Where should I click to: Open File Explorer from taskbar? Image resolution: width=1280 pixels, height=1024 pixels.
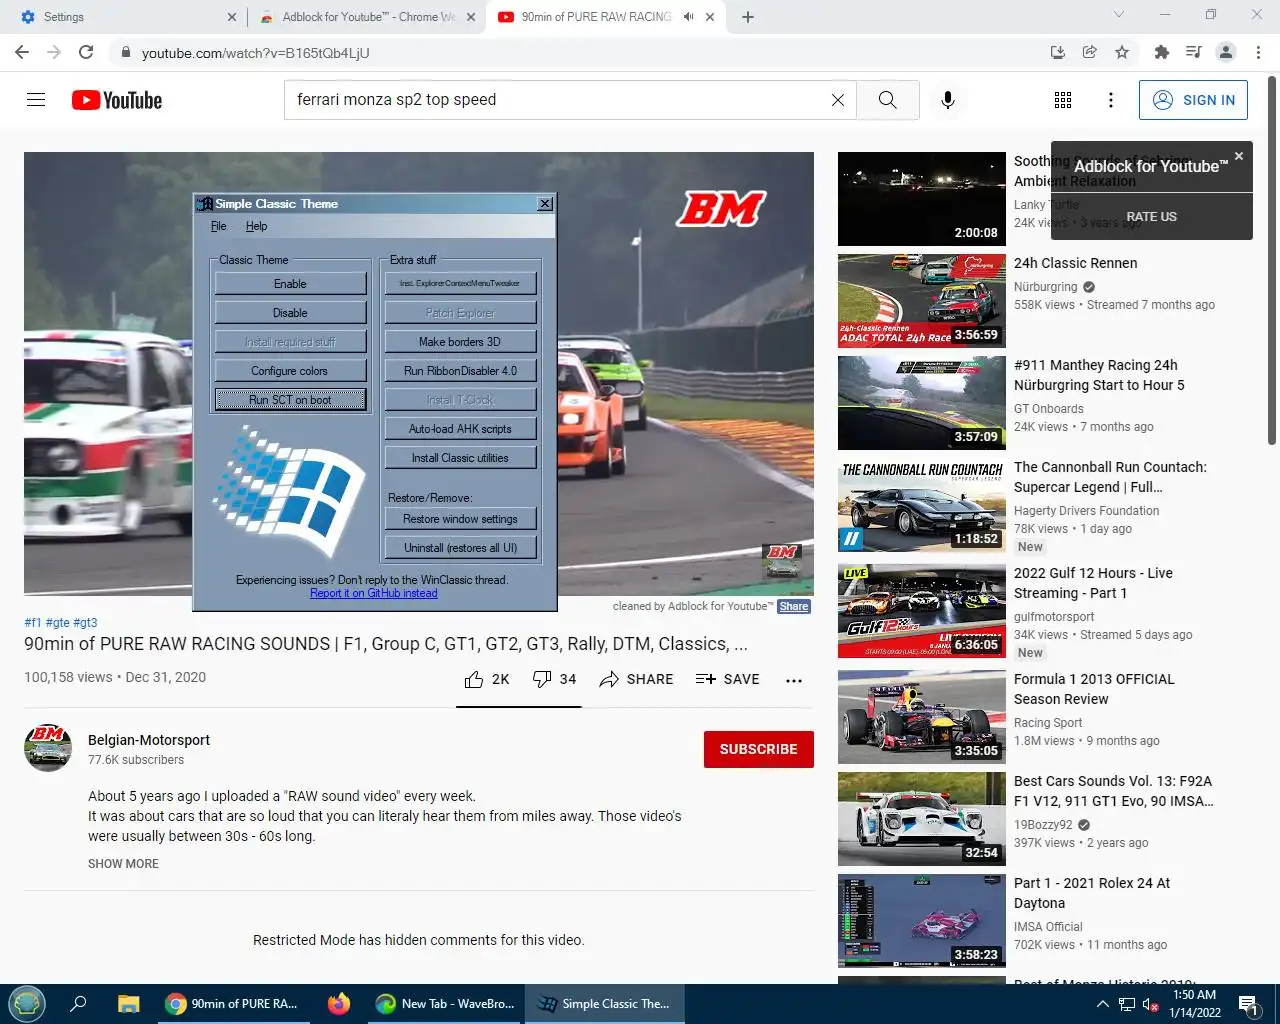(128, 1004)
